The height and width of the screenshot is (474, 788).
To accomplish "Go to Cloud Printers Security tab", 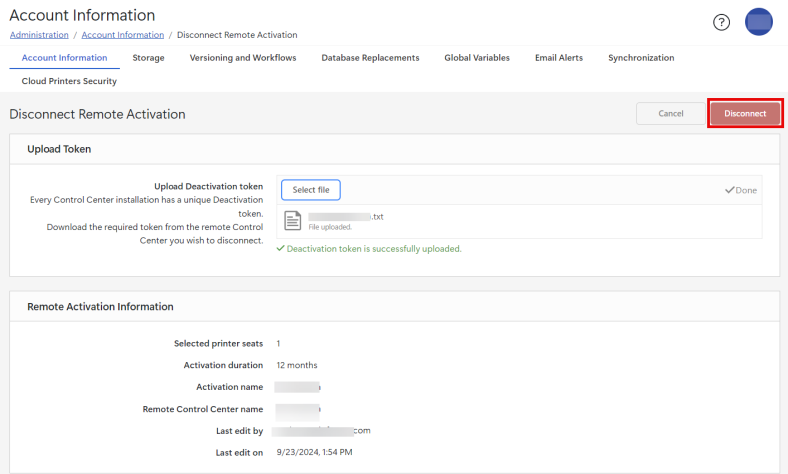I will tap(69, 81).
